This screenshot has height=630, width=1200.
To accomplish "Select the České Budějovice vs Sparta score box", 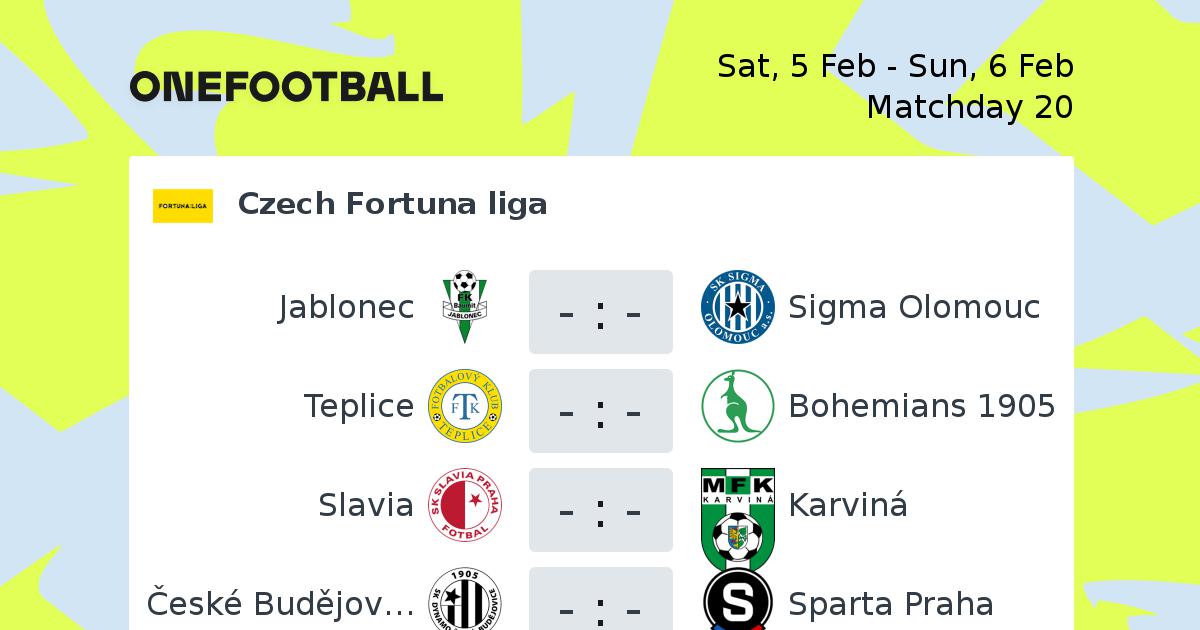I will [x=601, y=598].
